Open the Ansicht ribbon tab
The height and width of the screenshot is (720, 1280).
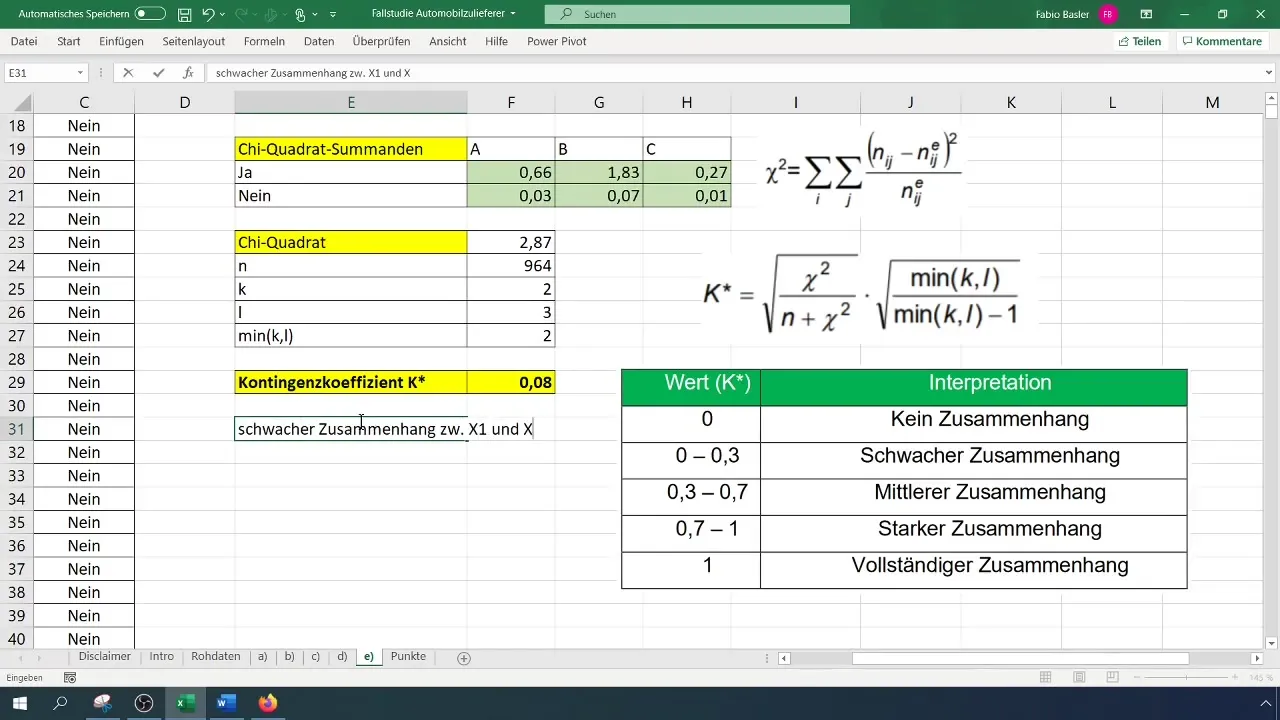tap(448, 41)
